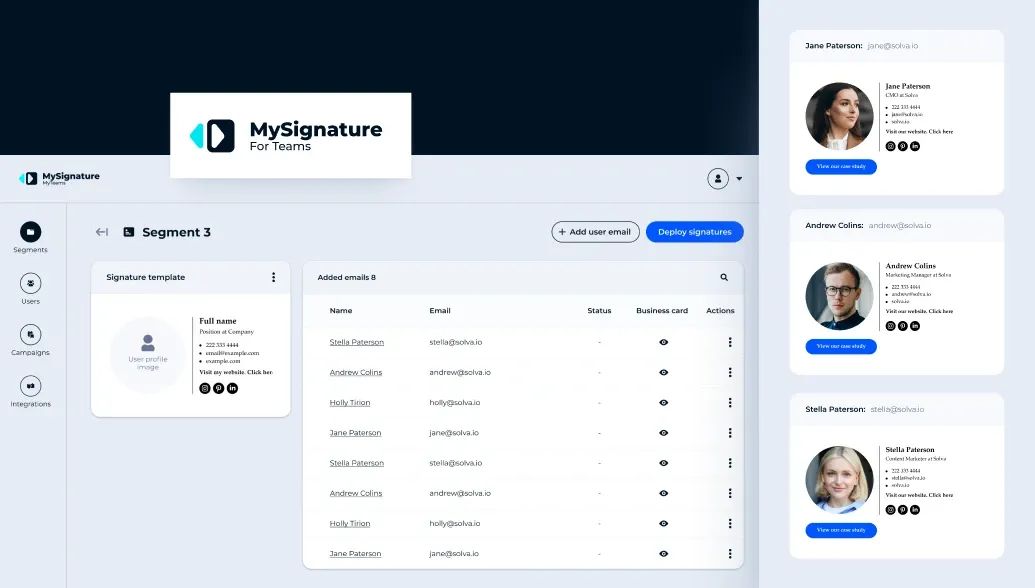This screenshot has height=588, width=1035.
Task: Show the business card for the second Andrew Colins row
Action: [x=663, y=493]
